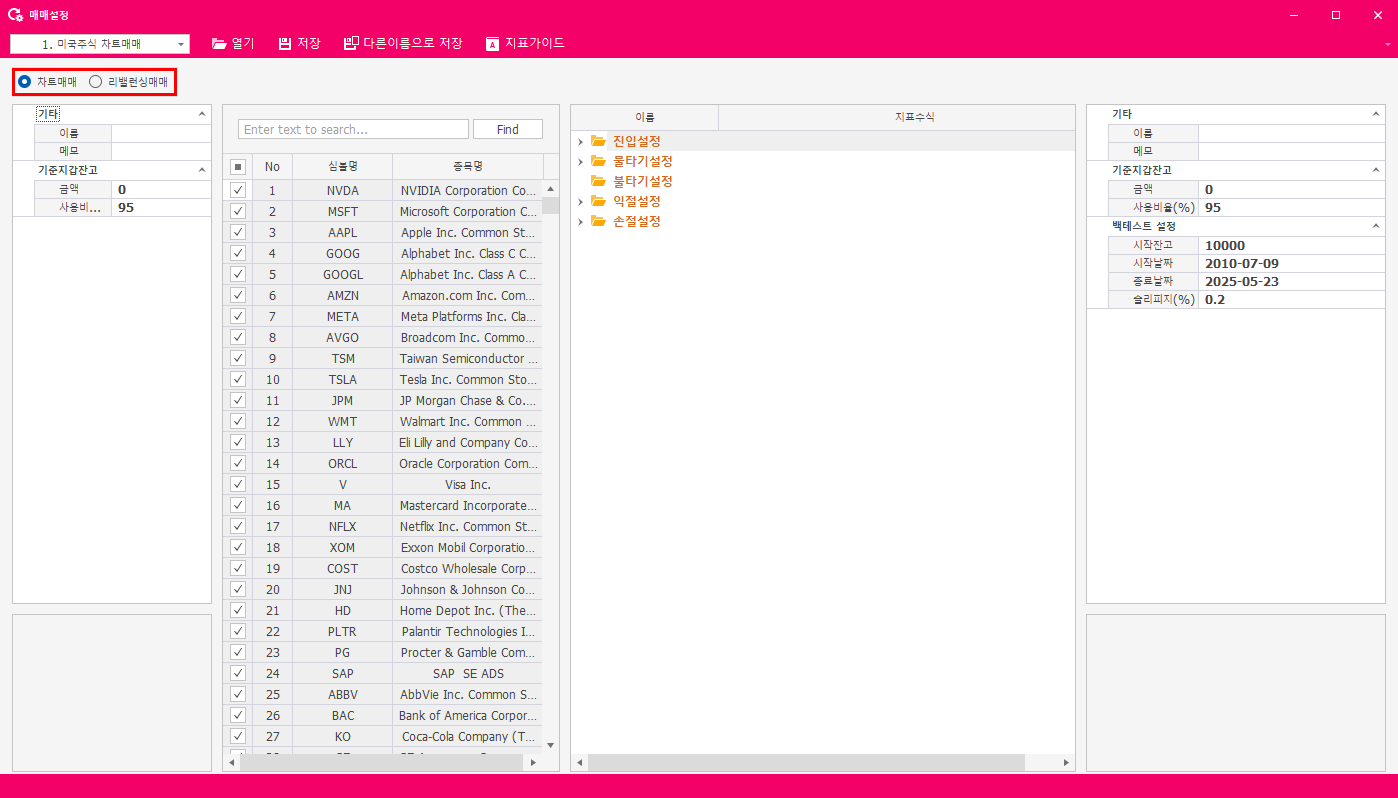Image resolution: width=1398 pixels, height=798 pixels.
Task: Uncheck the KO row checkbox
Action: [237, 736]
